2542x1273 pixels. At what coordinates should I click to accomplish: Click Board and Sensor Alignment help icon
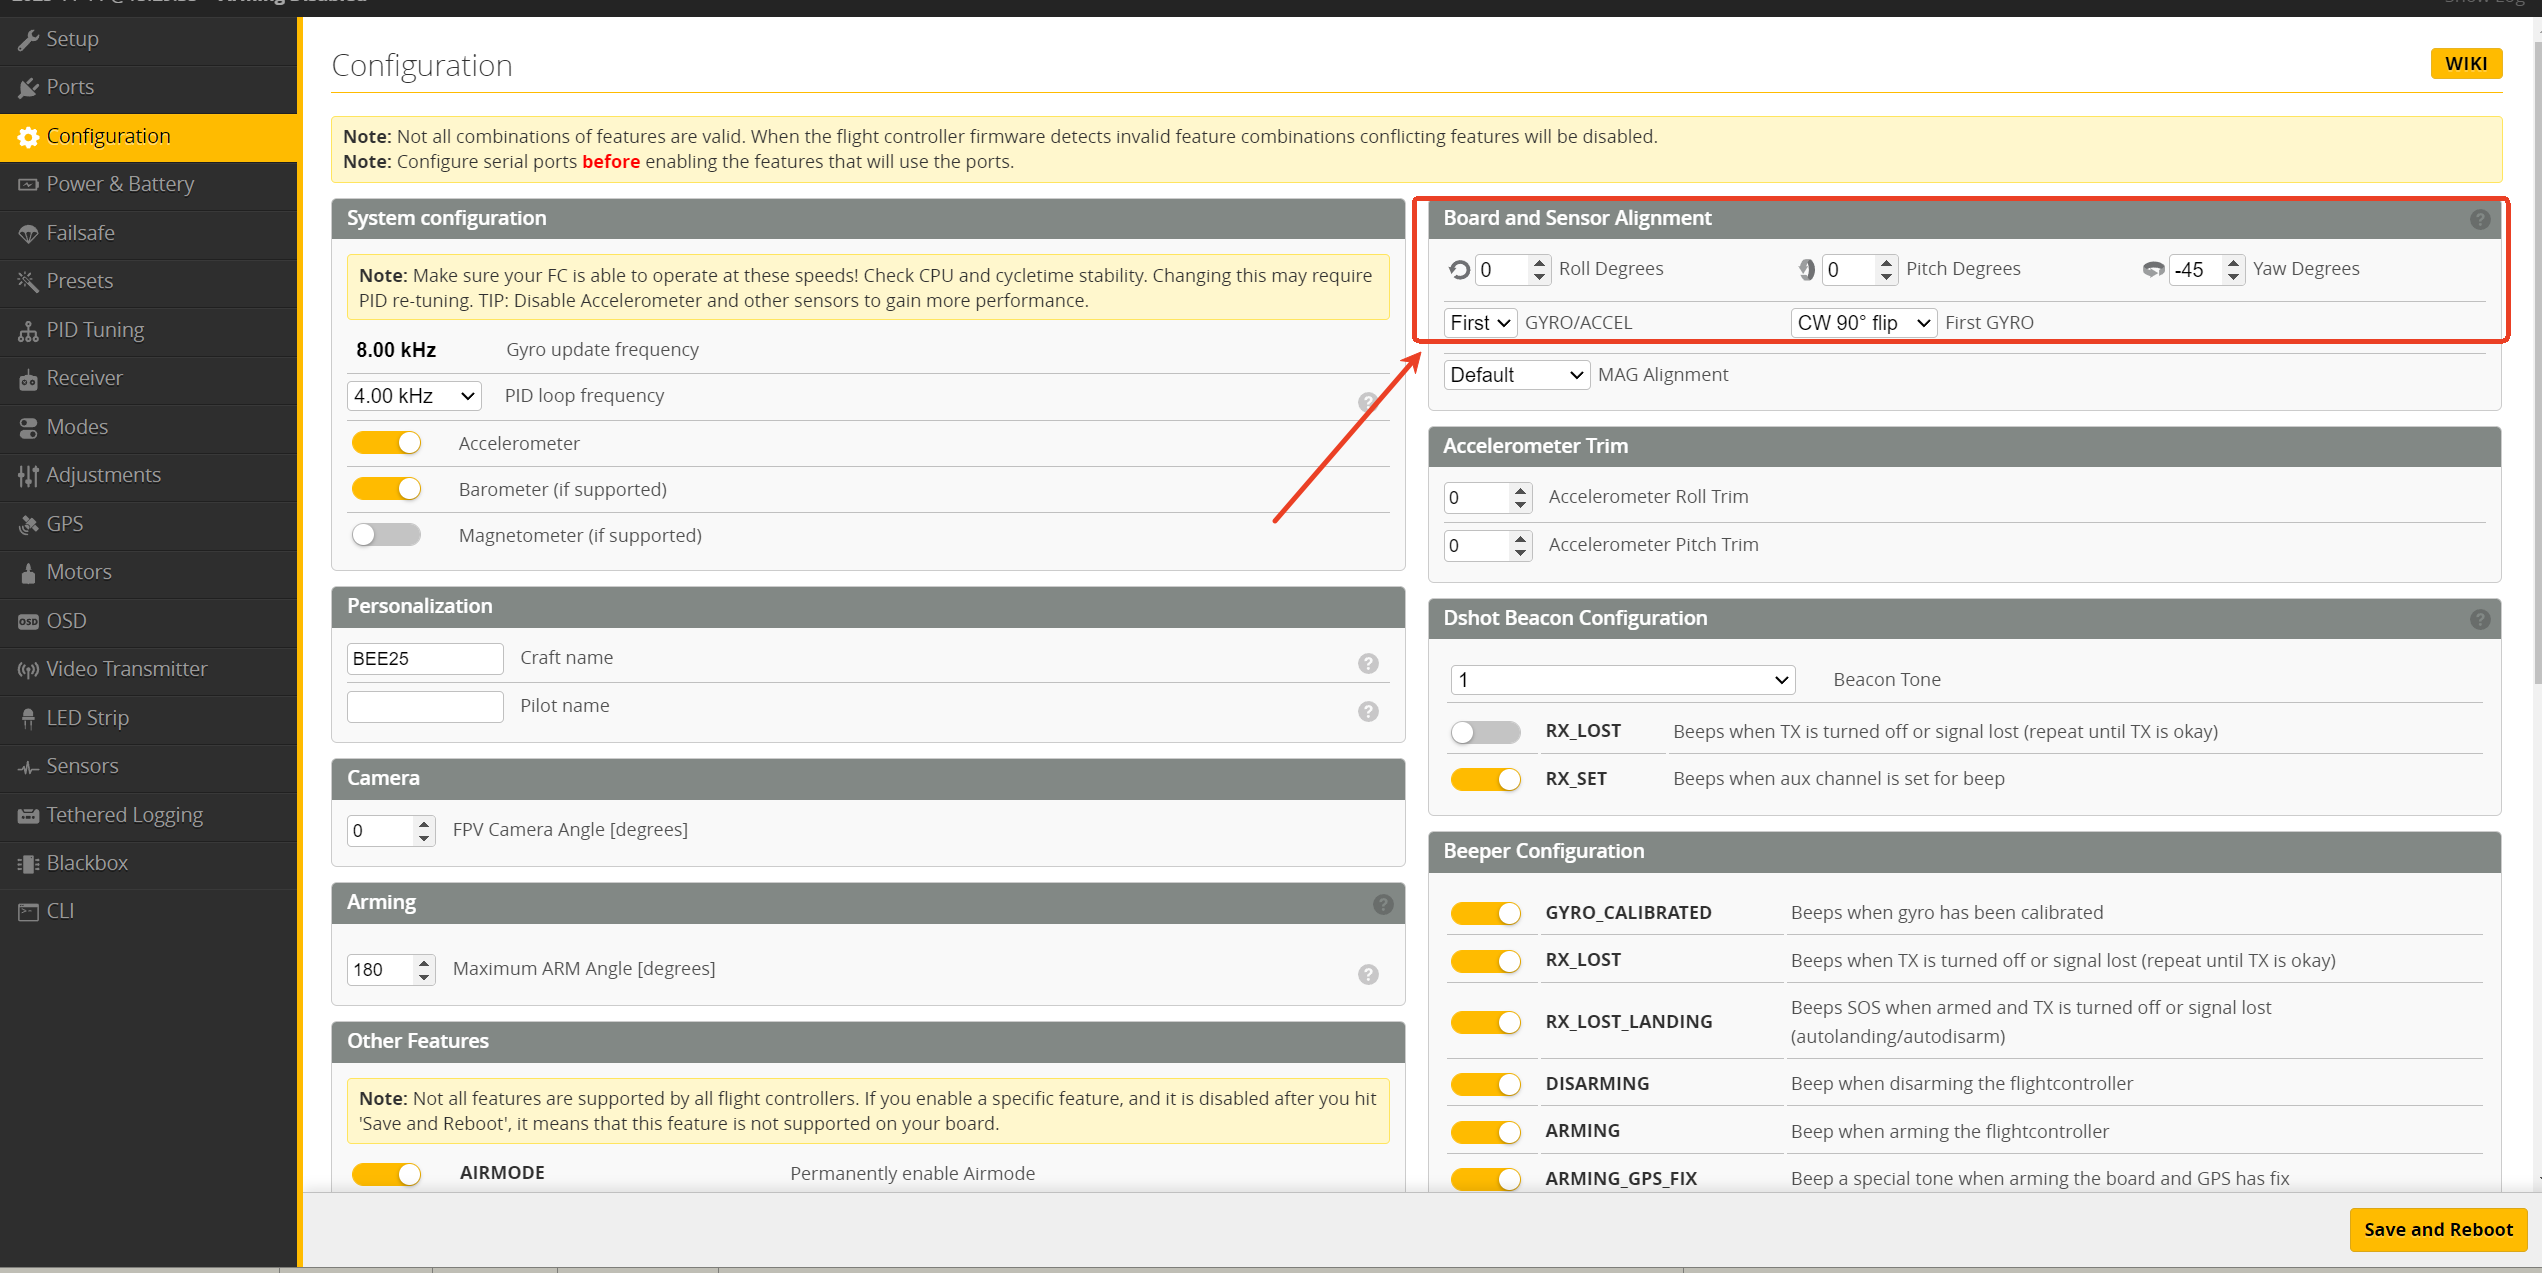point(2479,219)
